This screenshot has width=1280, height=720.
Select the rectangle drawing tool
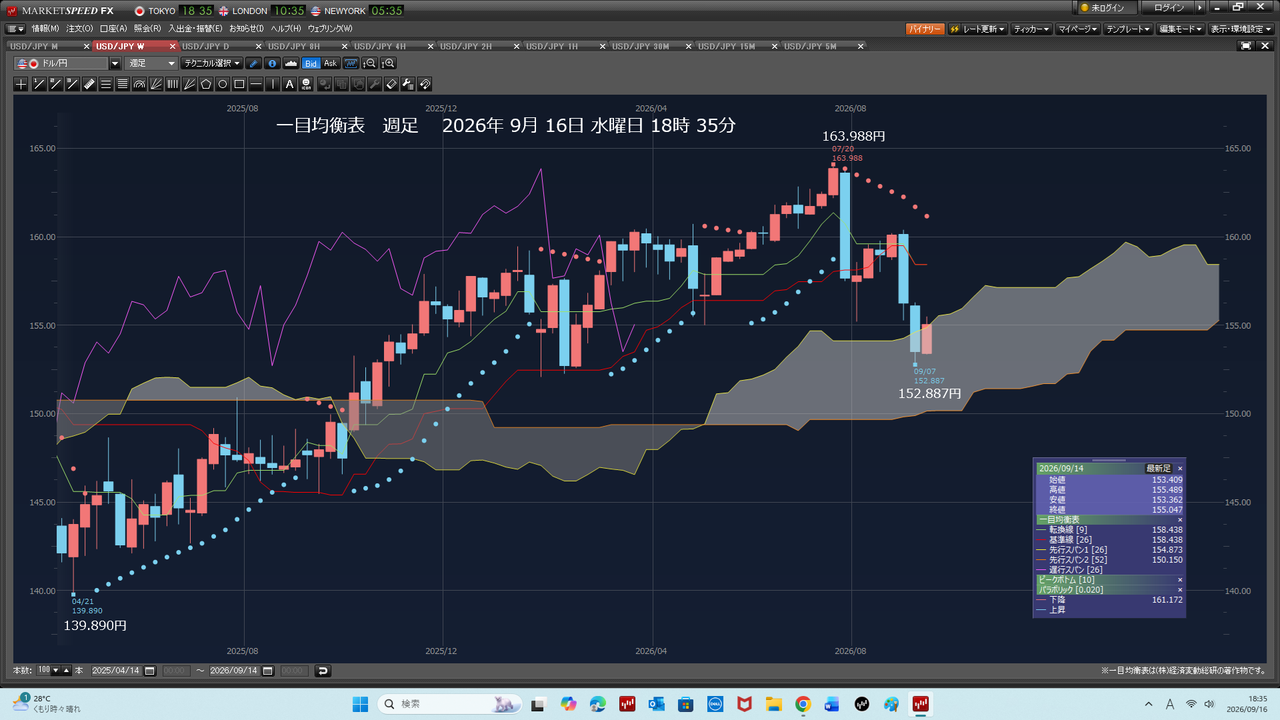point(239,84)
